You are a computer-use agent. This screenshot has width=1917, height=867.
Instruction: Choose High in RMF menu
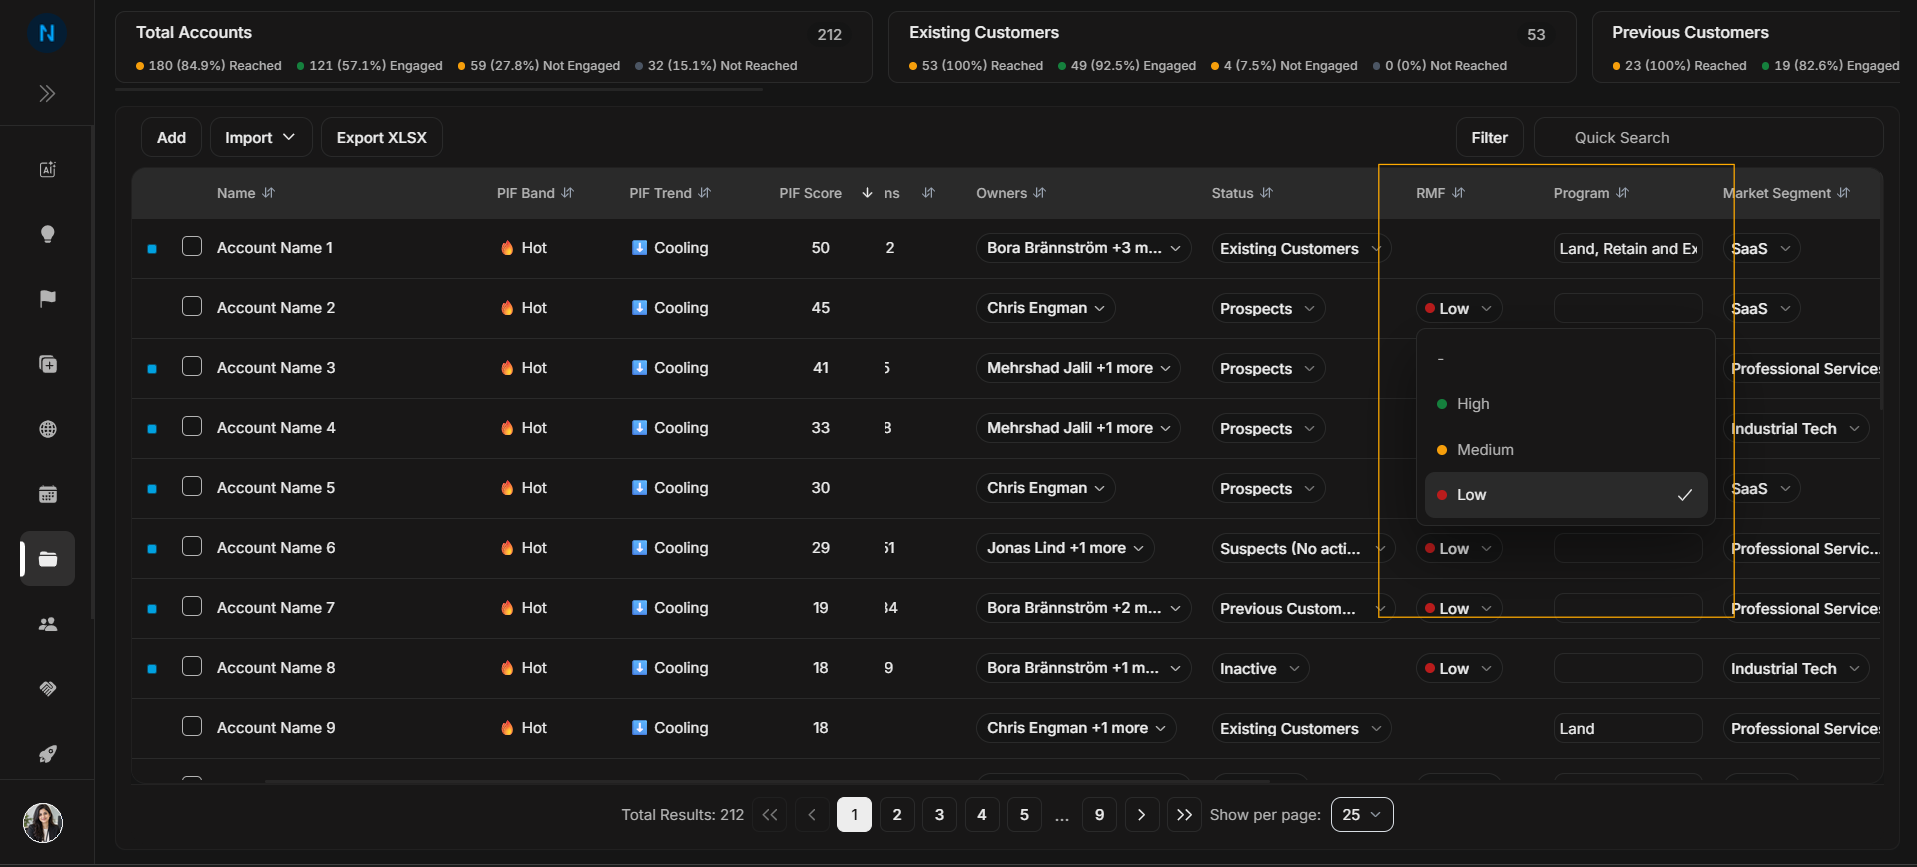click(1566, 404)
